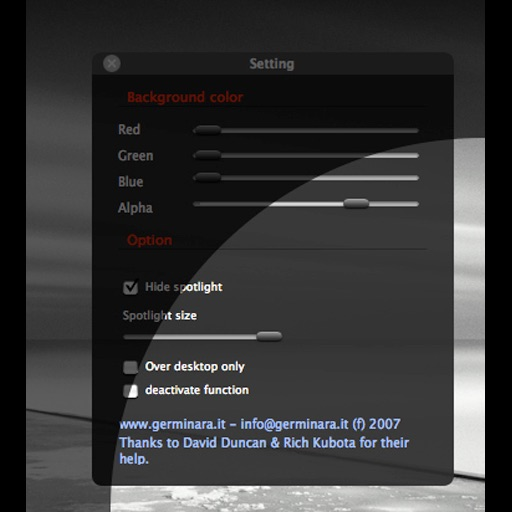Open the www.germinara.it credits link

[x=173, y=424]
